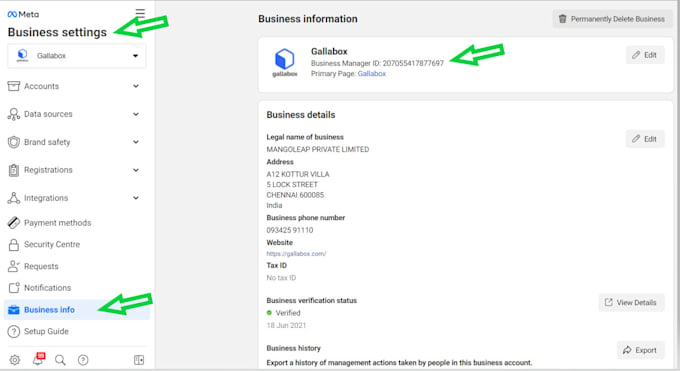The image size is (680, 371).
Task: Click the Notifications sidebar icon
Action: pyautogui.click(x=13, y=288)
